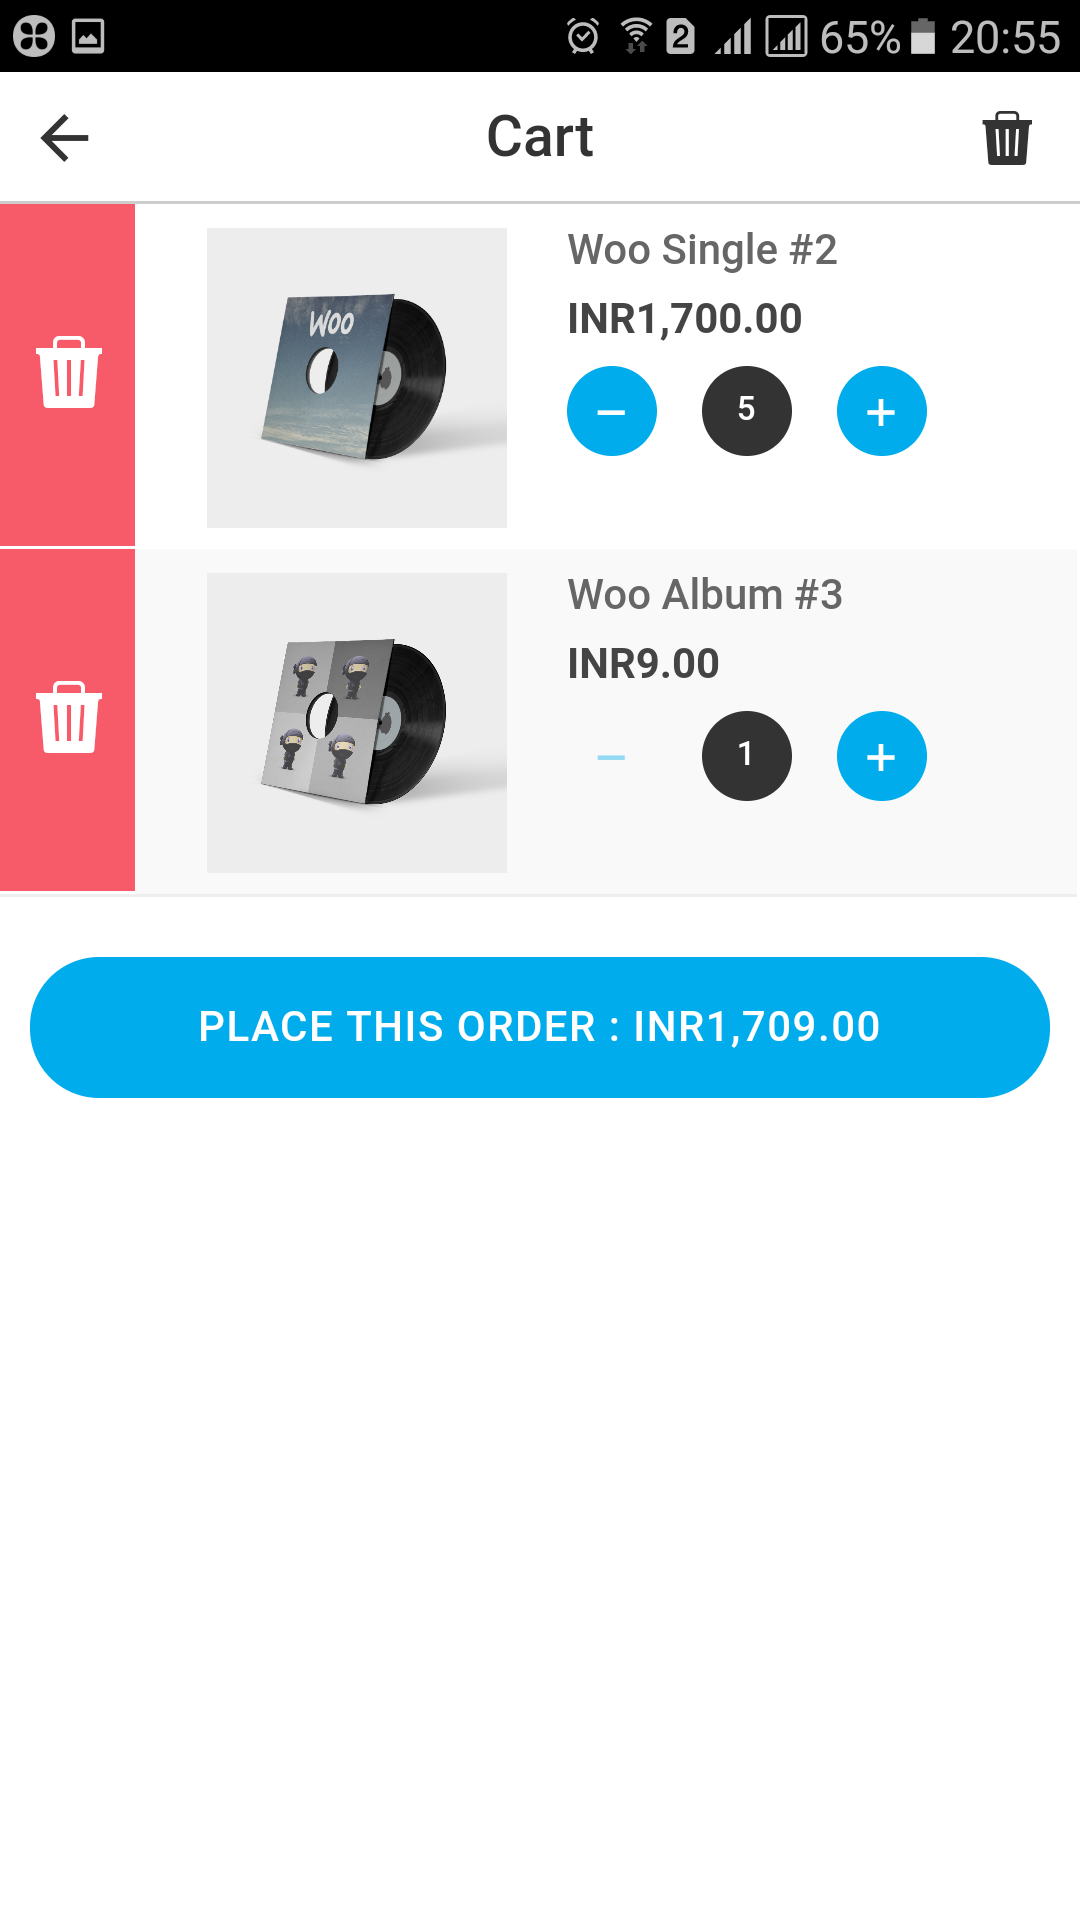Viewport: 1080px width, 1920px height.
Task: Decrease Woo Single #2 quantity
Action: [611, 411]
